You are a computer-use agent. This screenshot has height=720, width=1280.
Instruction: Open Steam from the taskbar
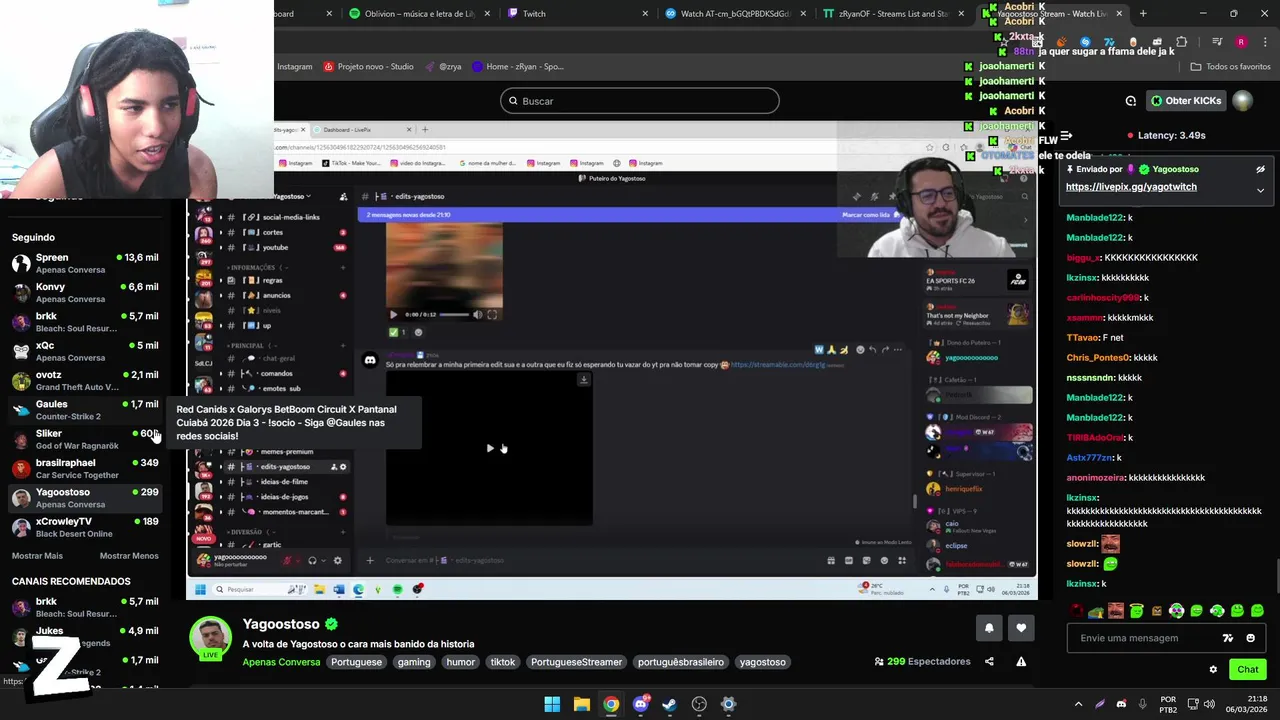click(670, 704)
